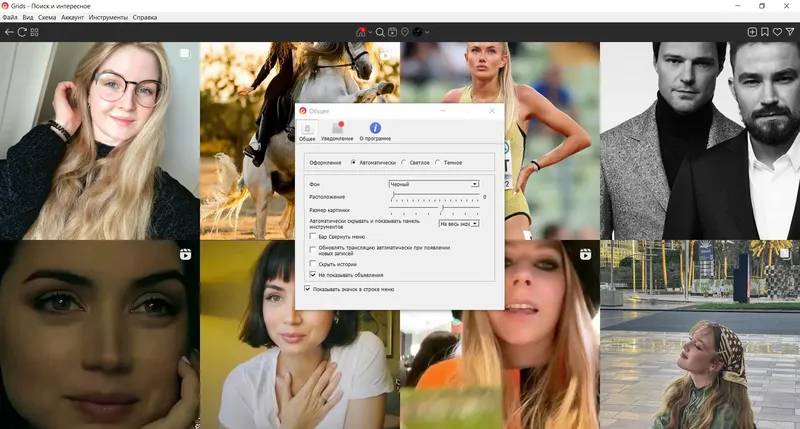800x429 pixels.
Task: Uncheck Не показывать объявления
Action: click(x=313, y=274)
